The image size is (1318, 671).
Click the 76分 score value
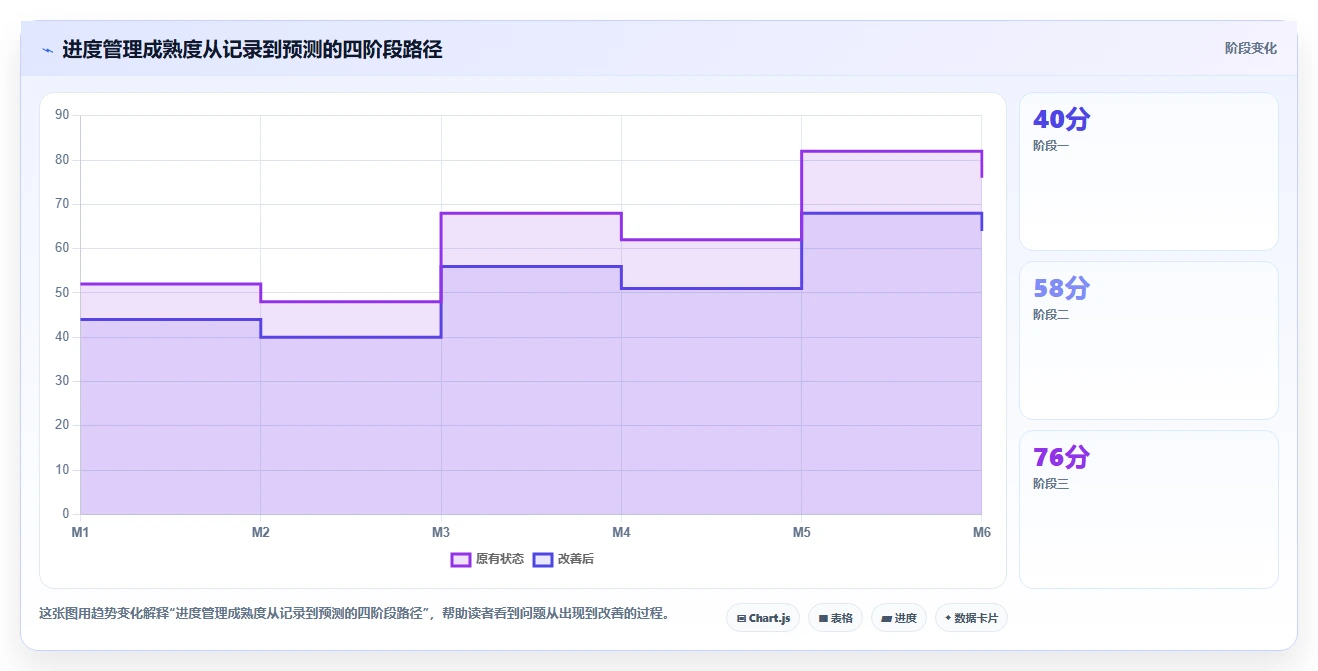coord(1061,457)
